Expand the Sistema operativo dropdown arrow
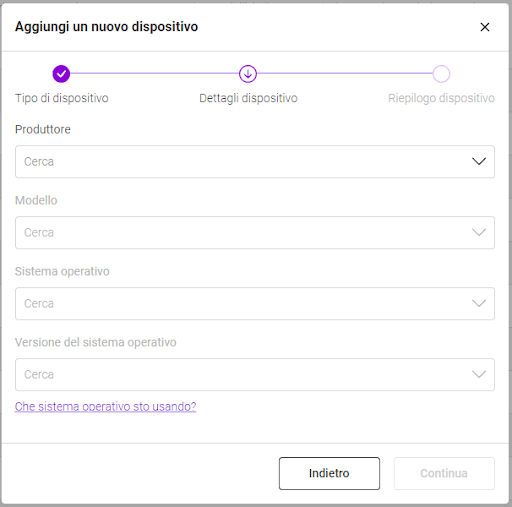This screenshot has height=507, width=512. click(x=479, y=304)
